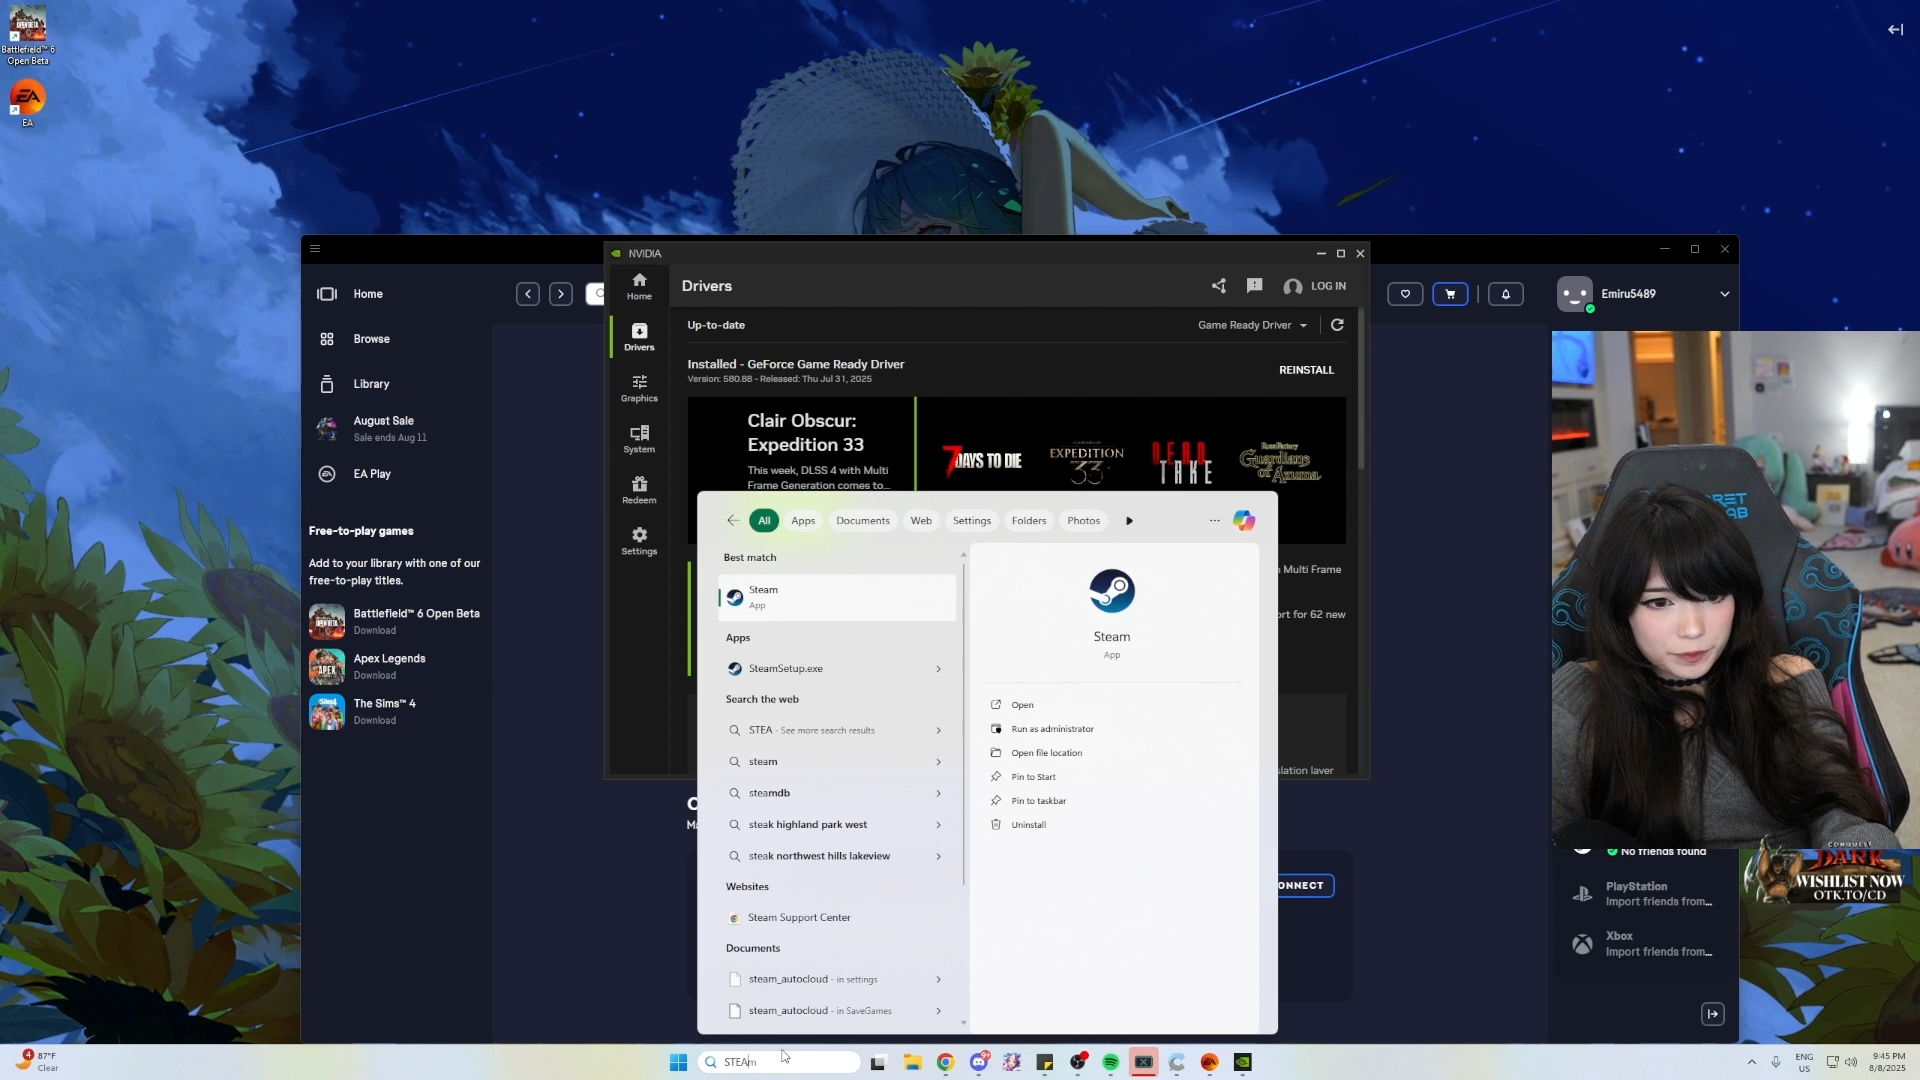
Task: Open search options three-dot menu
Action: (x=1215, y=521)
